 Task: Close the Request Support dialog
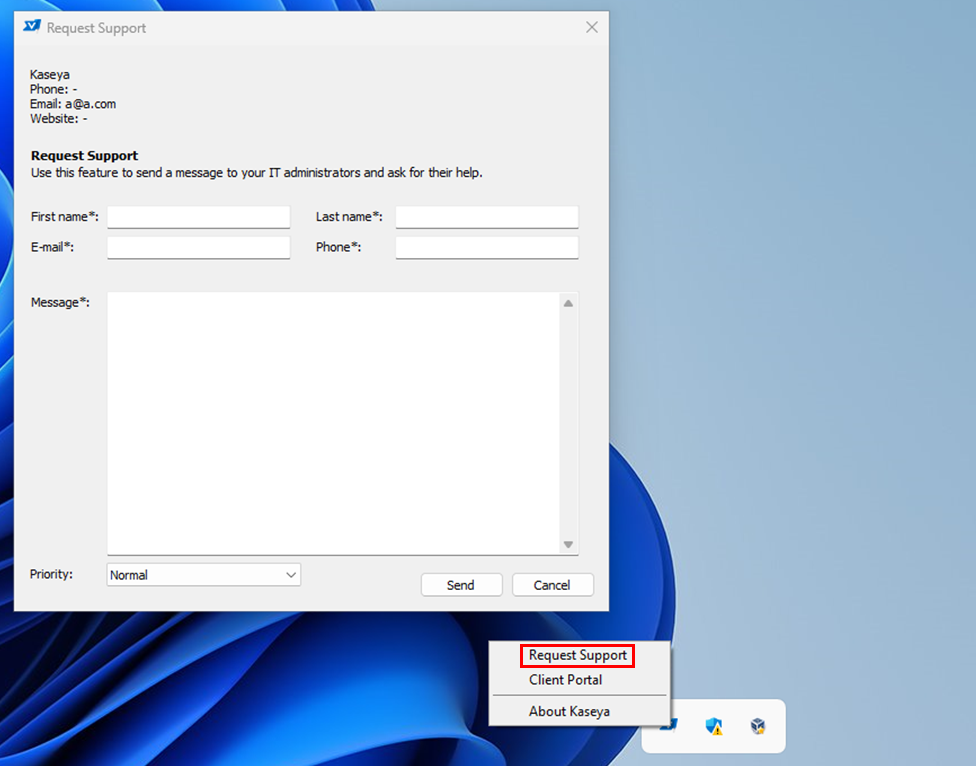pyautogui.click(x=591, y=27)
